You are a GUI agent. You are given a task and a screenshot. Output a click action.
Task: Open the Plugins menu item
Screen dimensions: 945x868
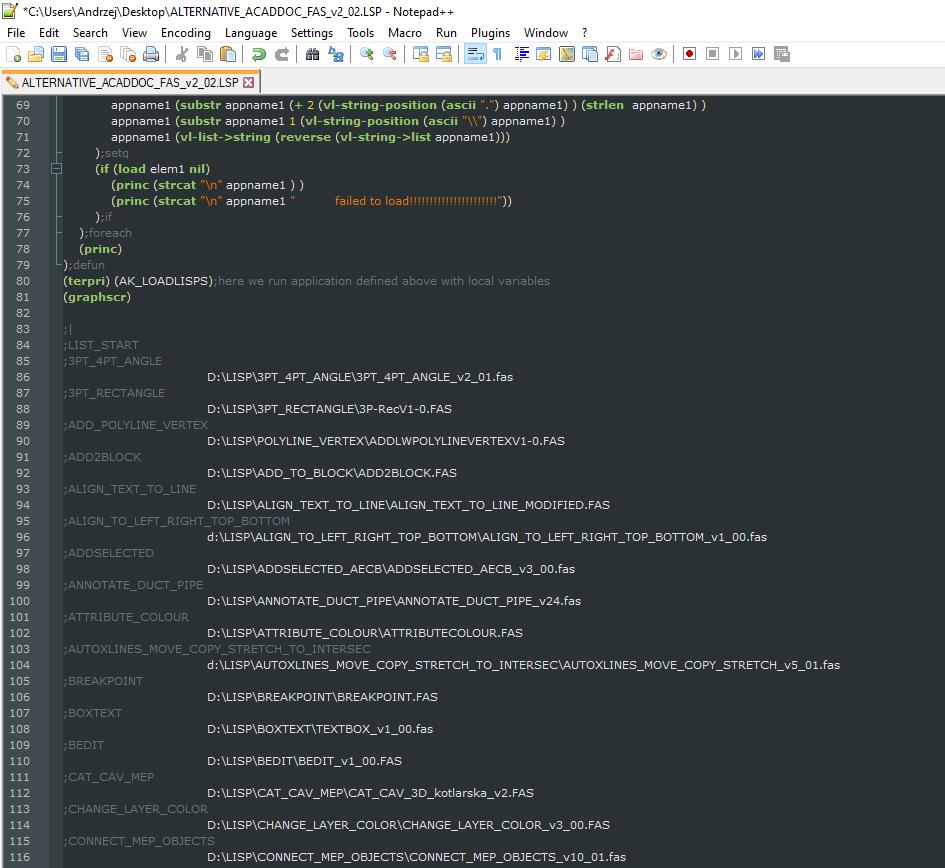pyautogui.click(x=490, y=32)
